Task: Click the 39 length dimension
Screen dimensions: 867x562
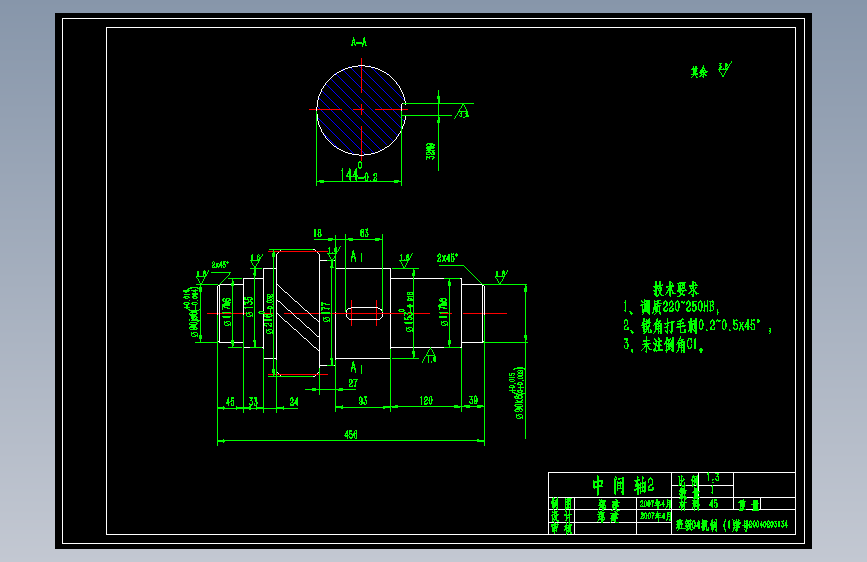Action: (473, 400)
